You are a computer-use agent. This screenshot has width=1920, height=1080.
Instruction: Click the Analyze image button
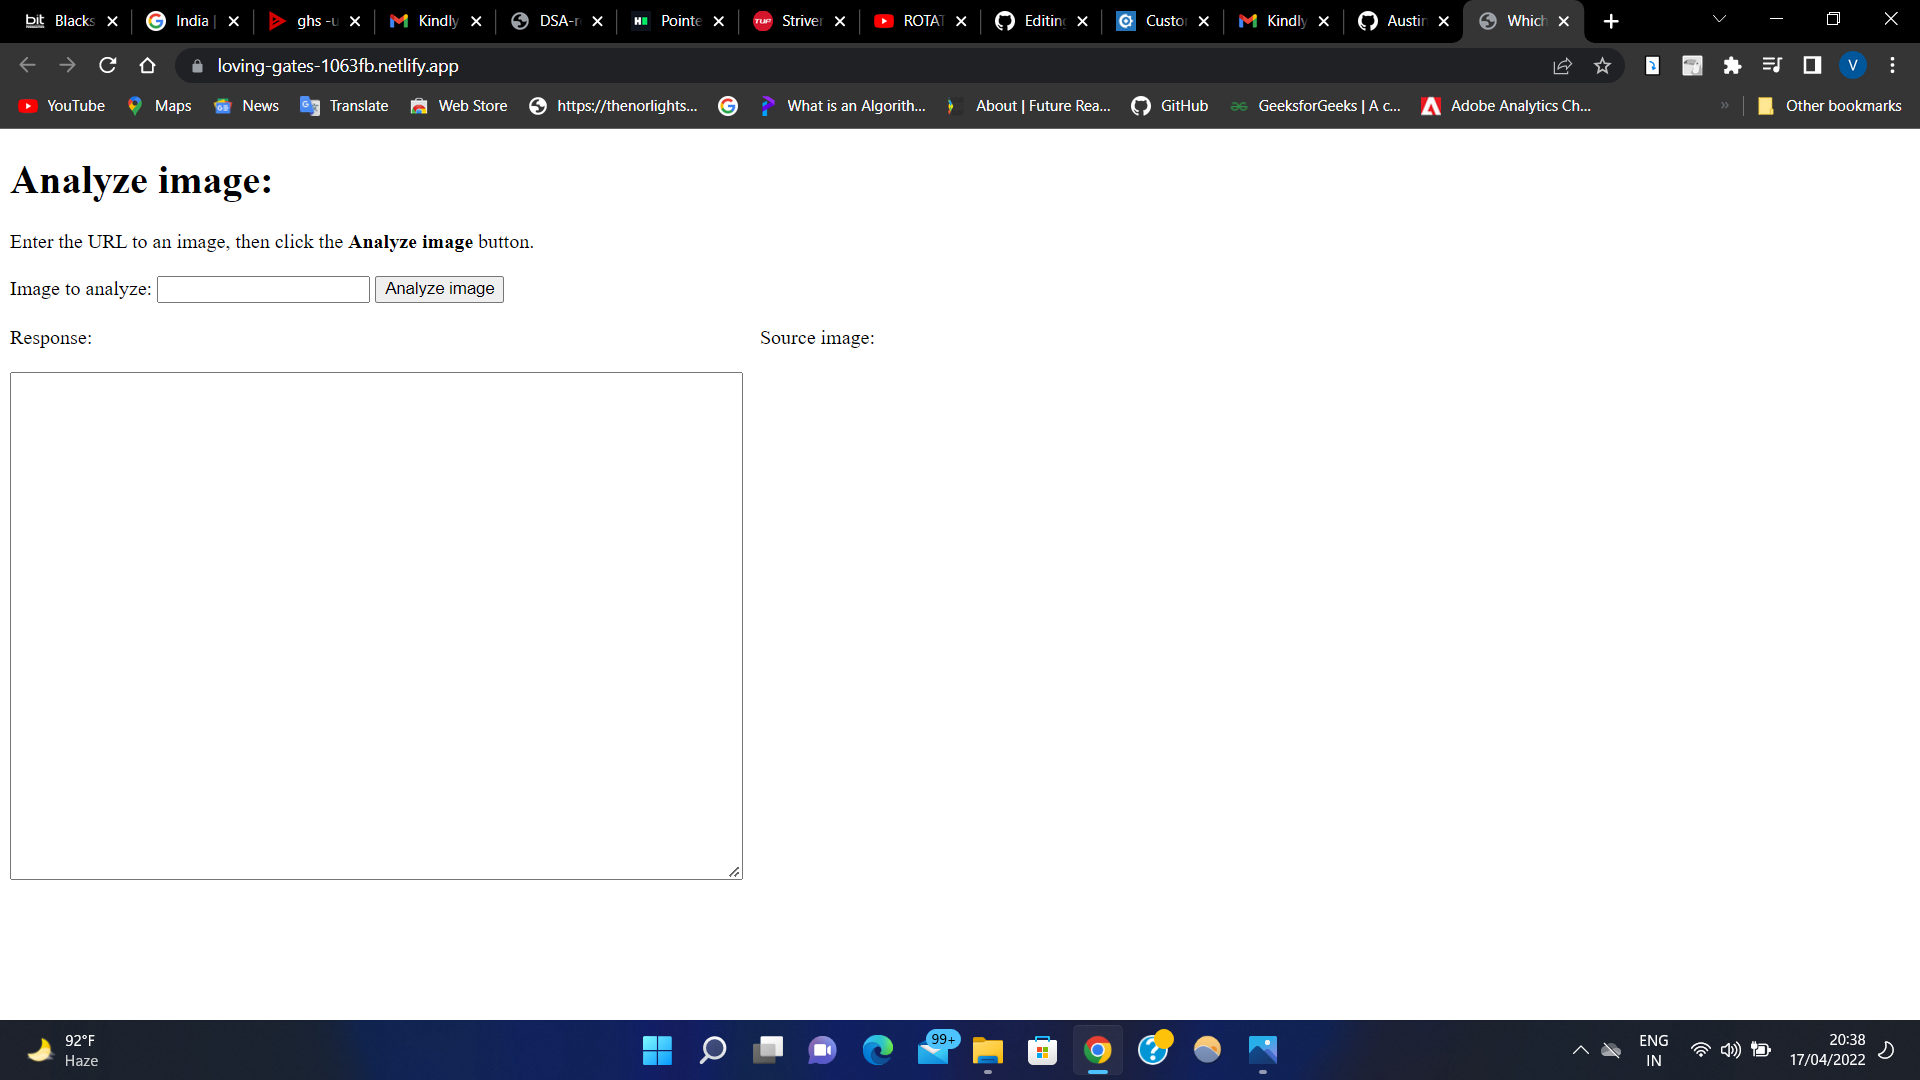click(439, 289)
